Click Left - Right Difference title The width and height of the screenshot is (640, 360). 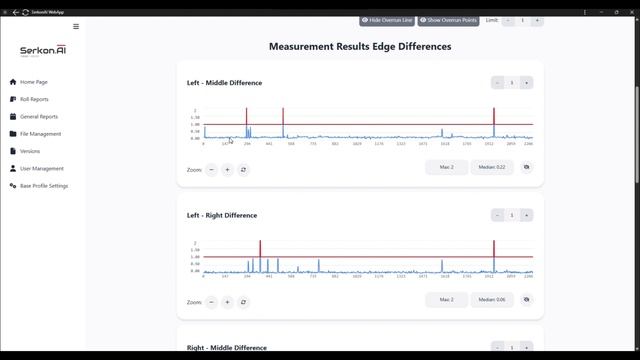tap(222, 216)
